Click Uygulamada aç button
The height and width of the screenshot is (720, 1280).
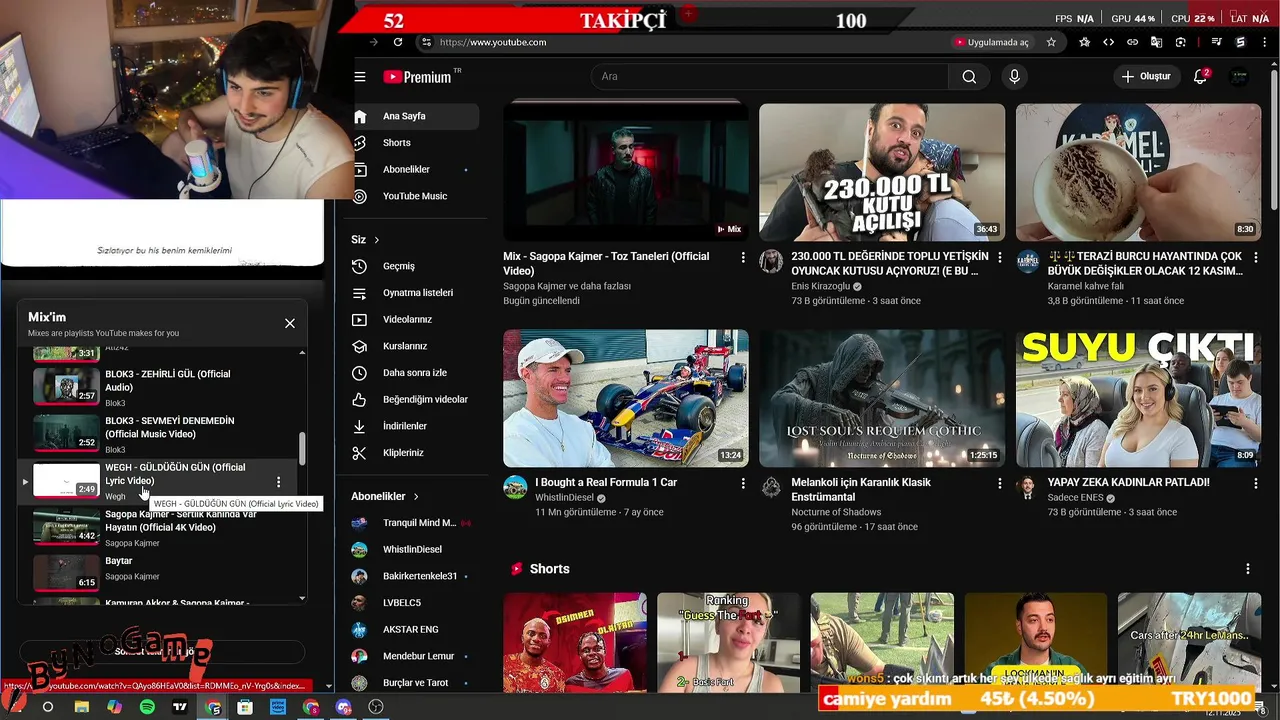tap(991, 42)
